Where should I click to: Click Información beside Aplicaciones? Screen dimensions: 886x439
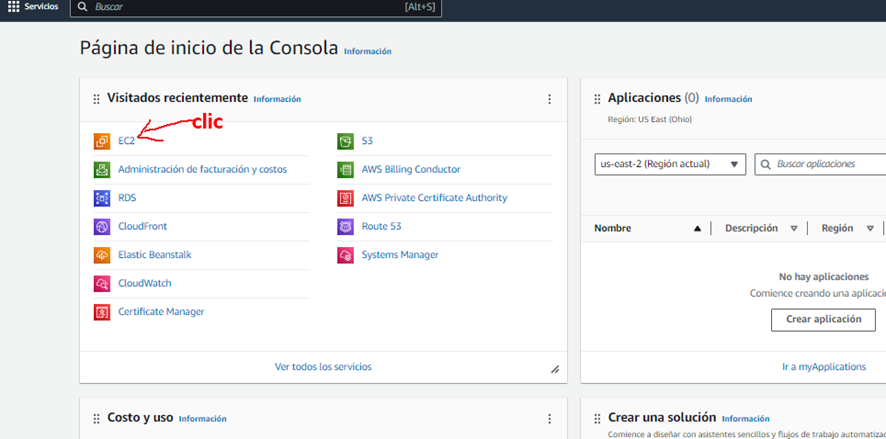coord(728,99)
